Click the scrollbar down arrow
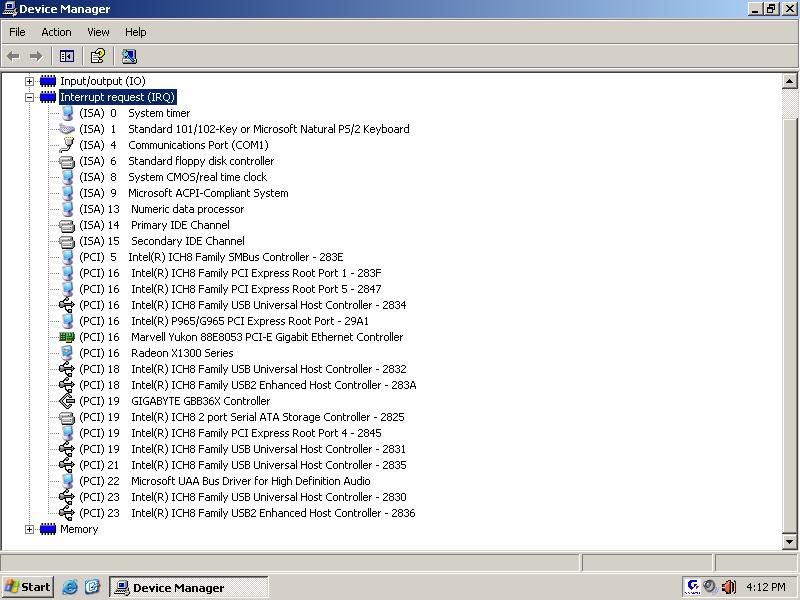Screen dimensions: 800x600 click(x=789, y=542)
